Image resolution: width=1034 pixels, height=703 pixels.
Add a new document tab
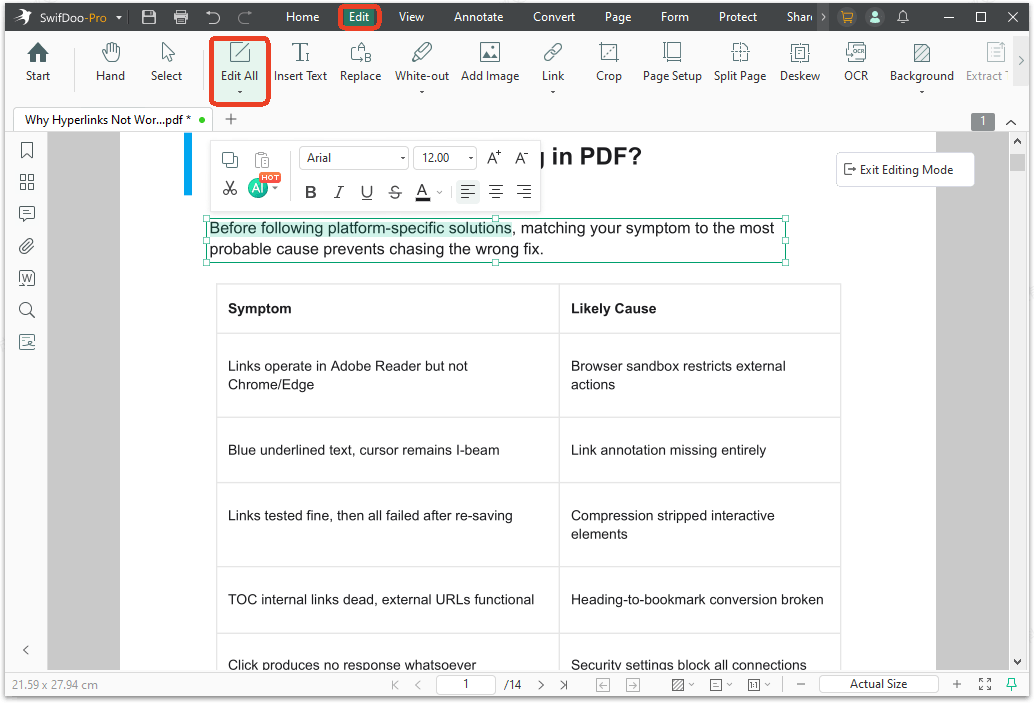(x=231, y=119)
